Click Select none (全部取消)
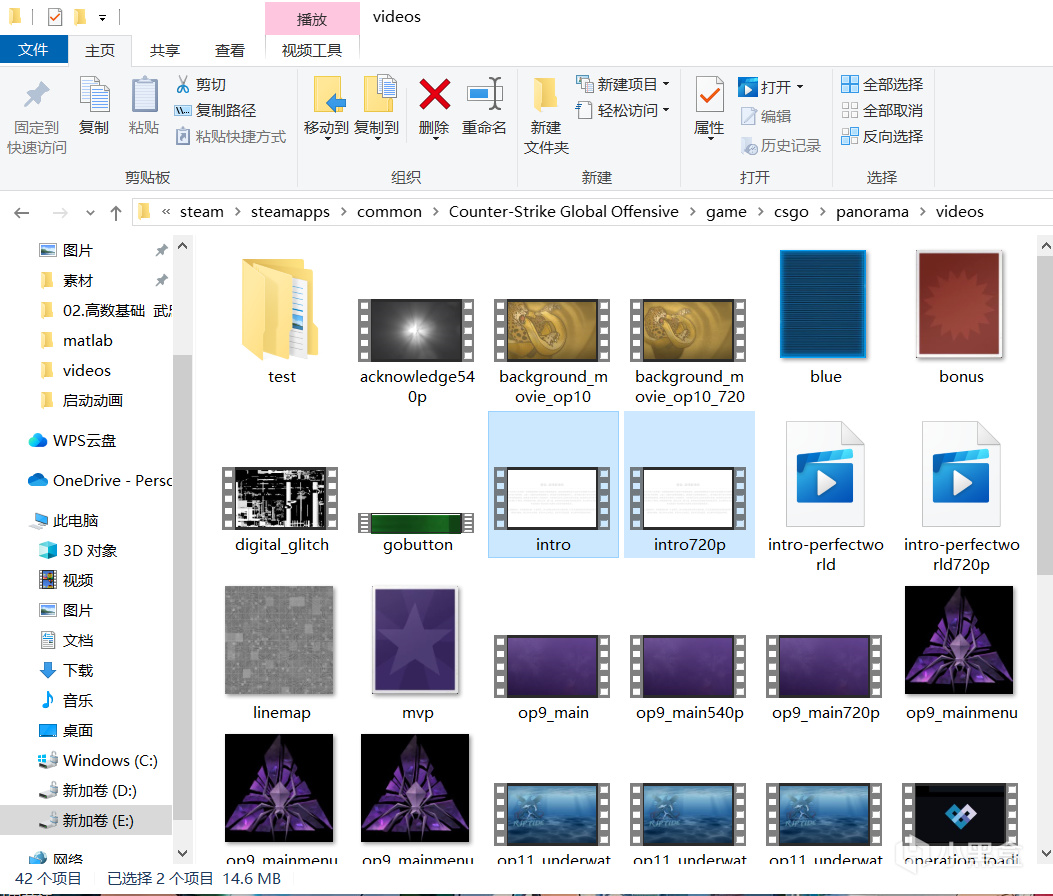 [x=882, y=110]
